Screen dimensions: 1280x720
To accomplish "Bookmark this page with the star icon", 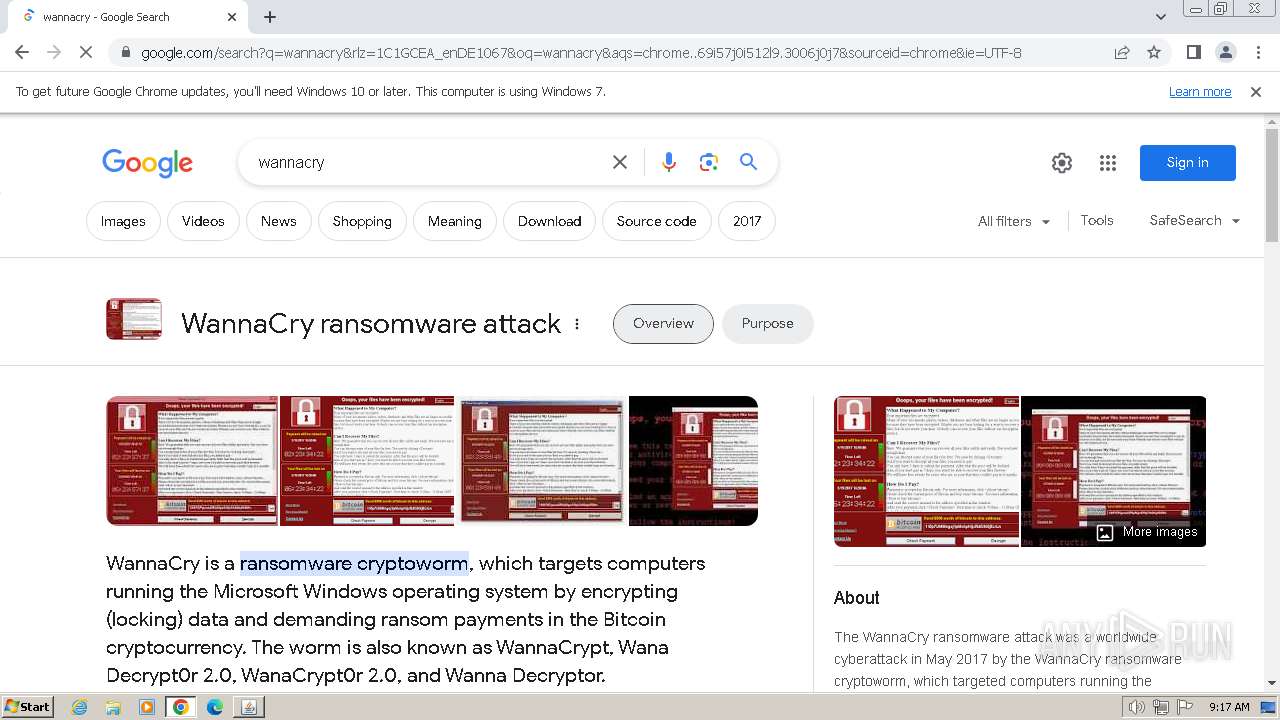I will [x=1154, y=53].
